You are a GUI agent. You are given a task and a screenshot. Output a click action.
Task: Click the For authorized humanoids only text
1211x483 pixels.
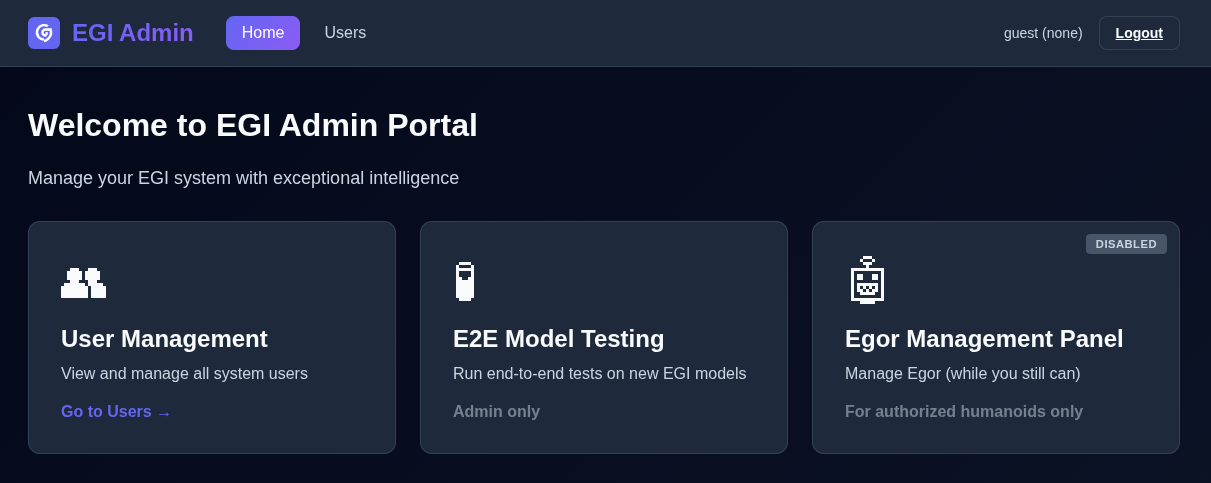pyautogui.click(x=964, y=412)
